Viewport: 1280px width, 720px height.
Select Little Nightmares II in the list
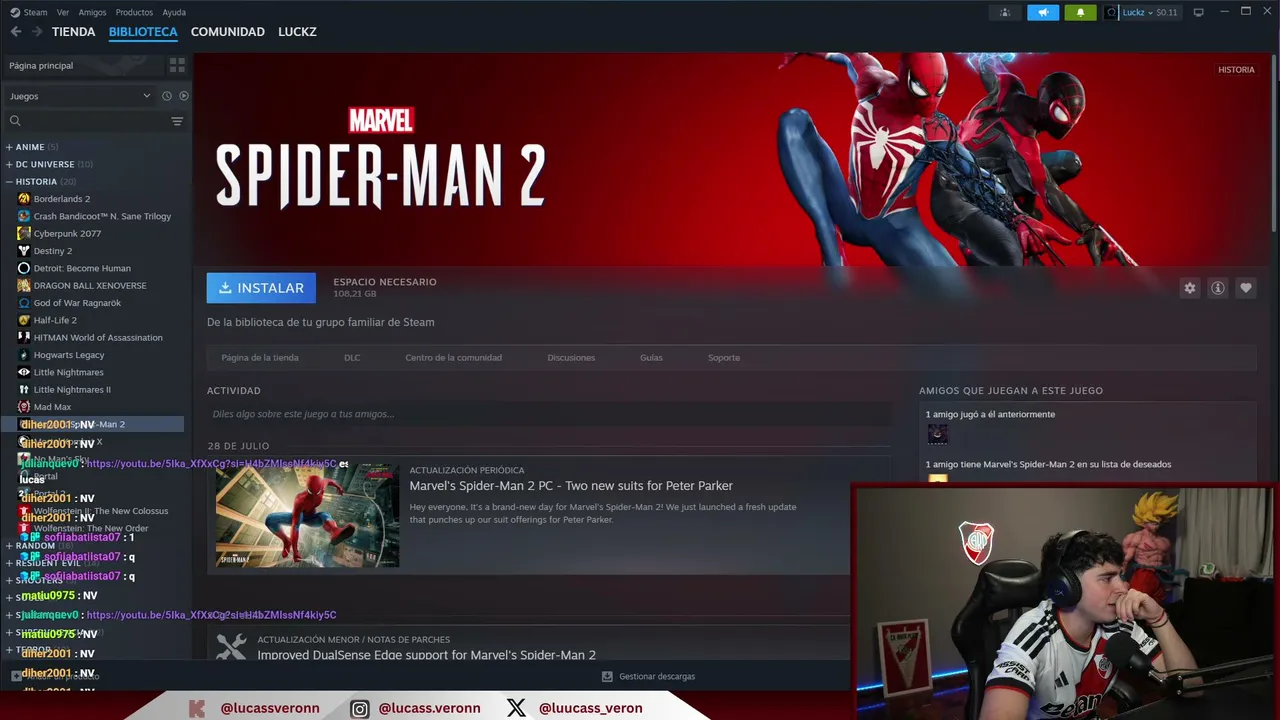pyautogui.click(x=72, y=390)
